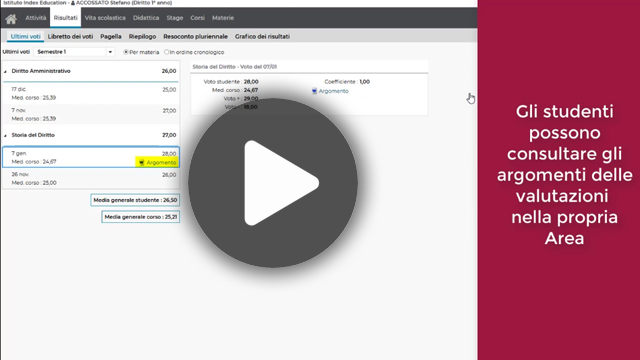This screenshot has height=360, width=640.
Task: Open the Attività menu
Action: (36, 18)
